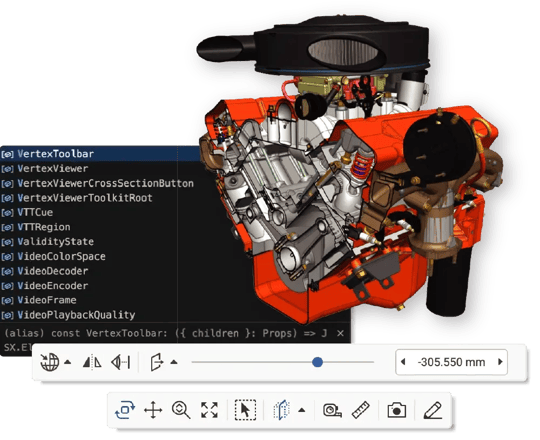The height and width of the screenshot is (440, 540).
Task: Decrease offset with the left arrow
Action: point(403,362)
